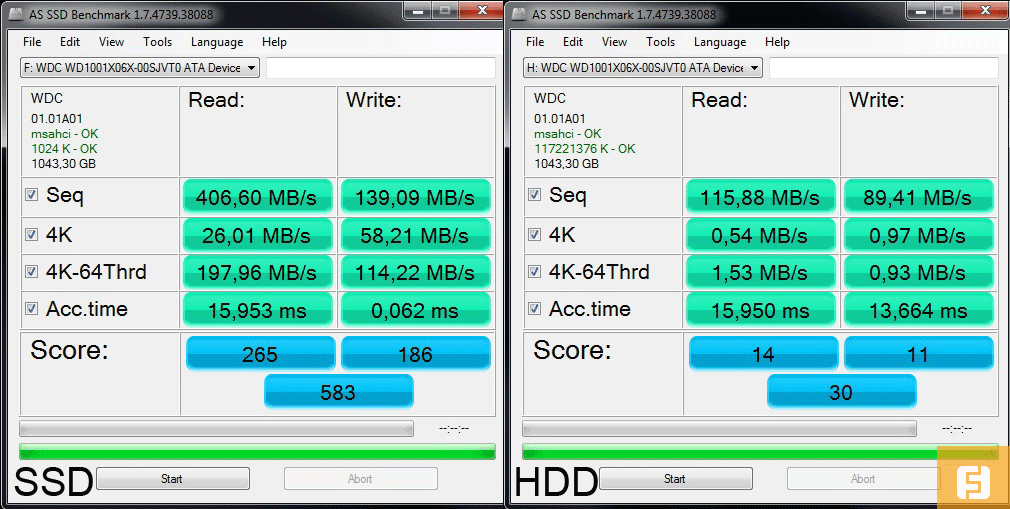The image size is (1010, 509).
Task: Select the 15,950 ms access time value
Action: click(x=761, y=310)
